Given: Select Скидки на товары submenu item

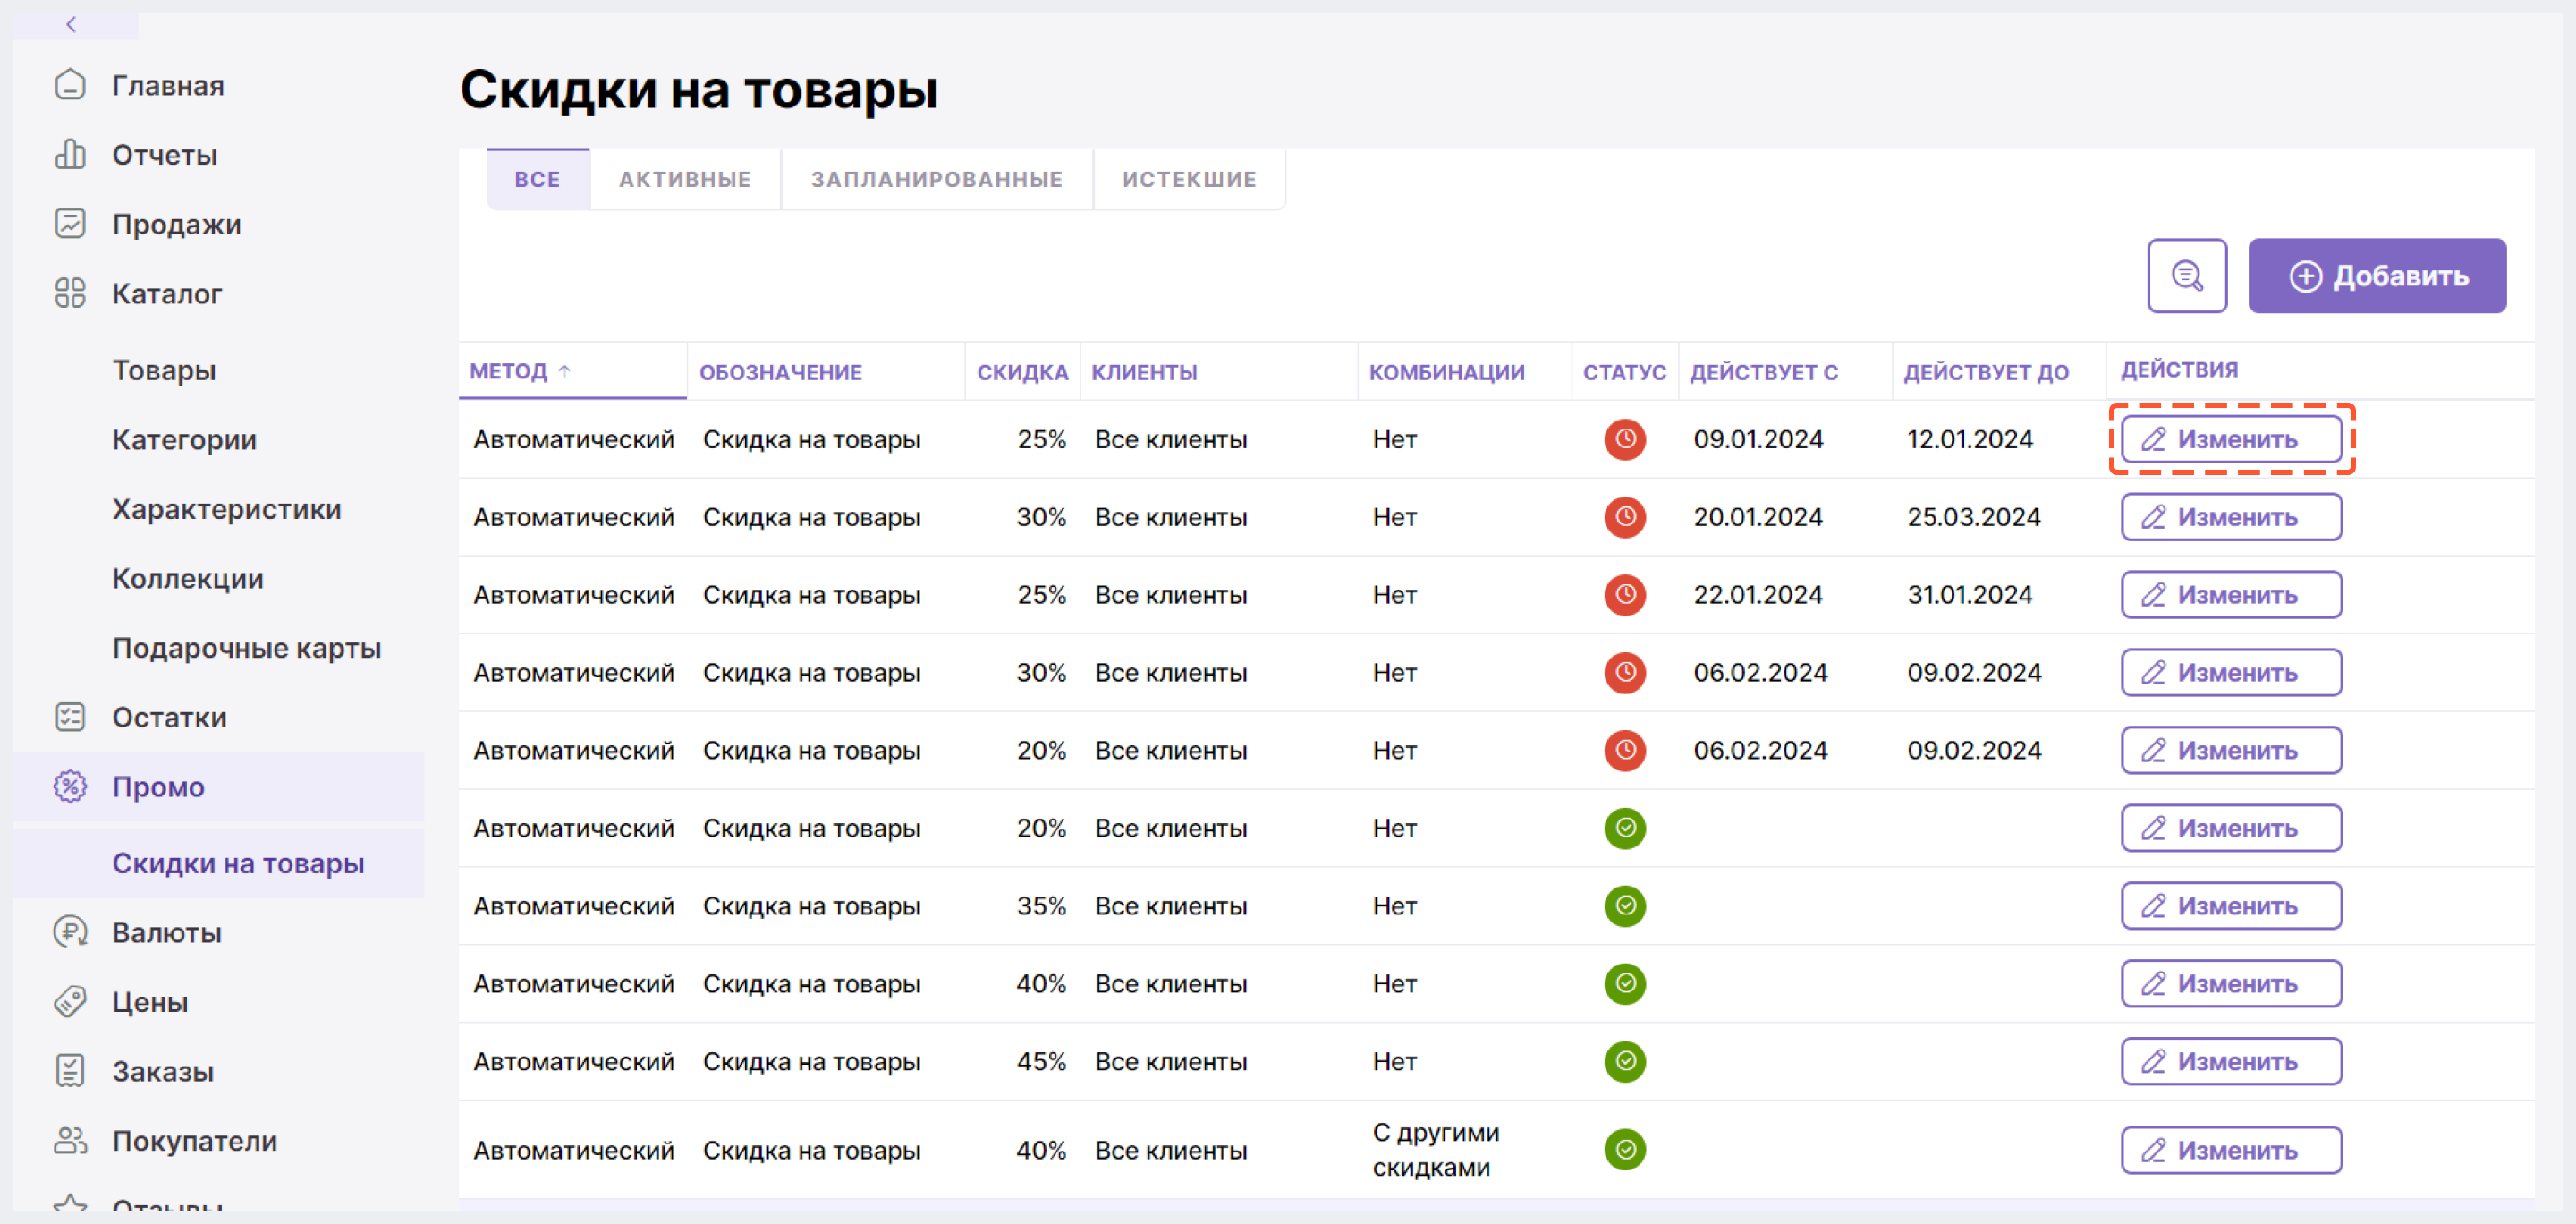Looking at the screenshot, I should pyautogui.click(x=238, y=863).
